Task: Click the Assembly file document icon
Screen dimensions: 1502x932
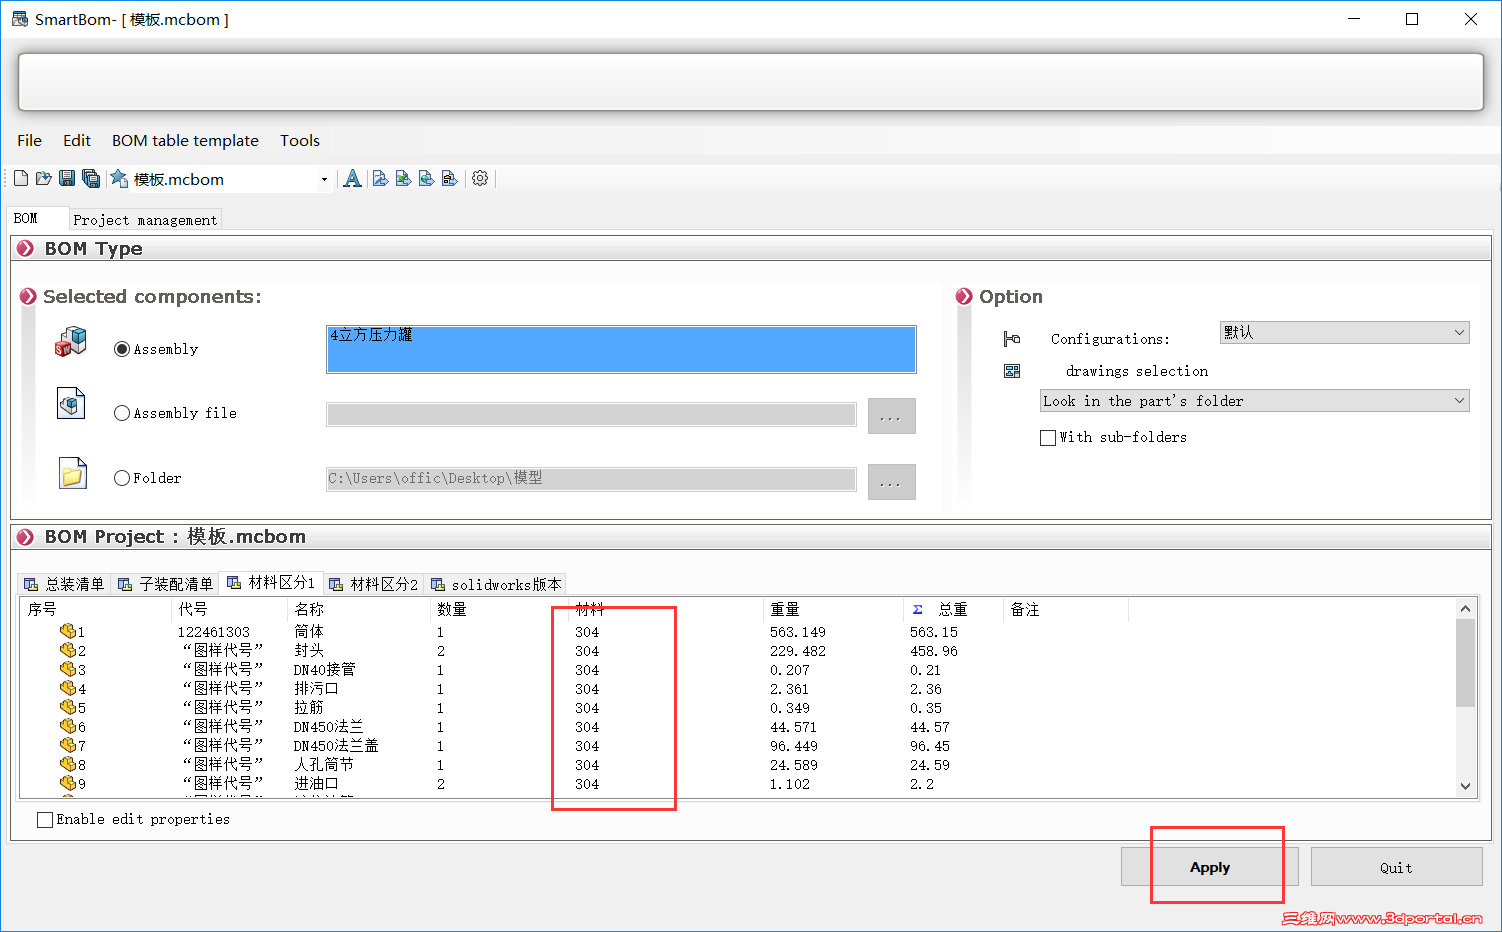Action: pos(71,404)
